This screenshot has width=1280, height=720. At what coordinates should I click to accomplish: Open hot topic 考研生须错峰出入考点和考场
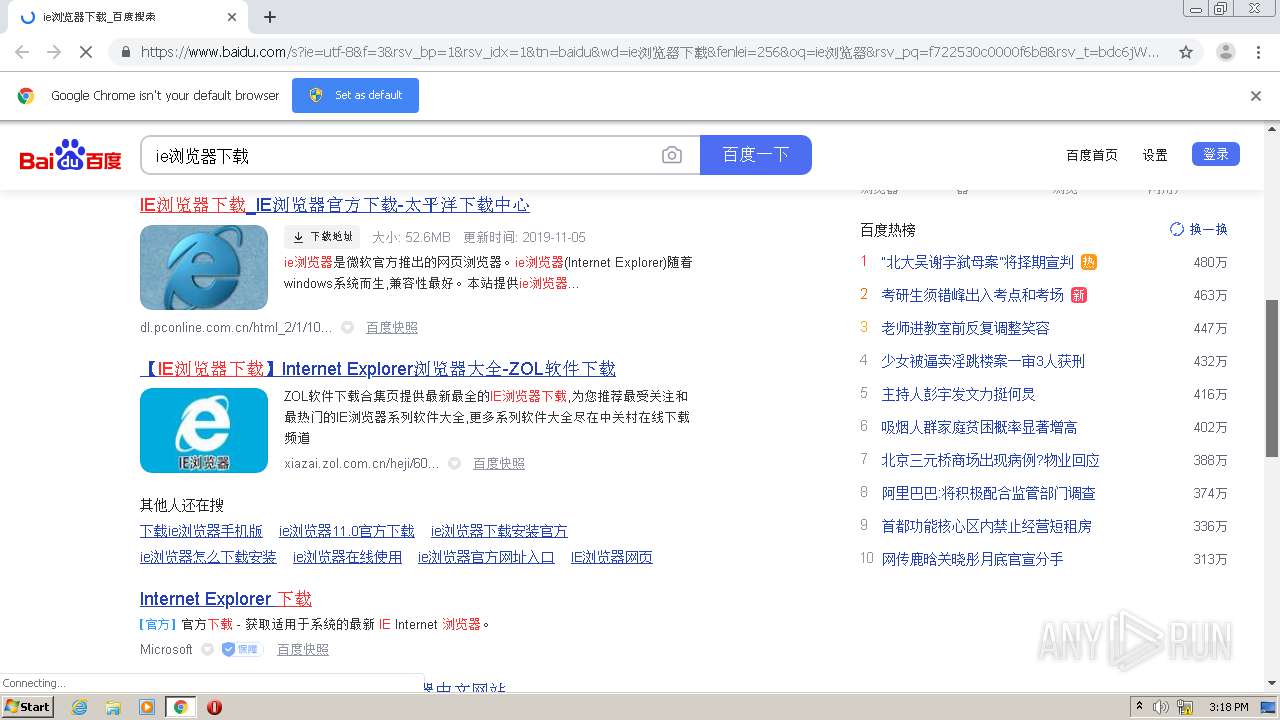coord(972,295)
